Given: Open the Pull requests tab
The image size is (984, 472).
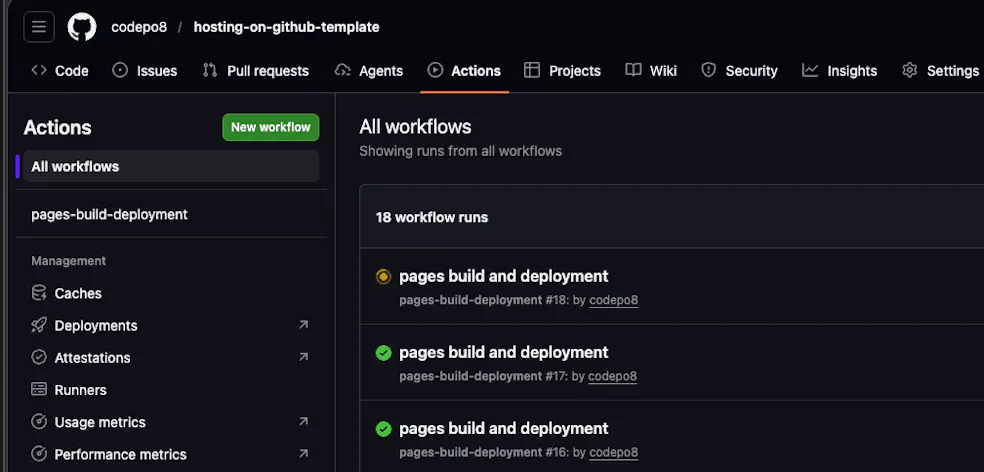Looking at the screenshot, I should coord(255,71).
